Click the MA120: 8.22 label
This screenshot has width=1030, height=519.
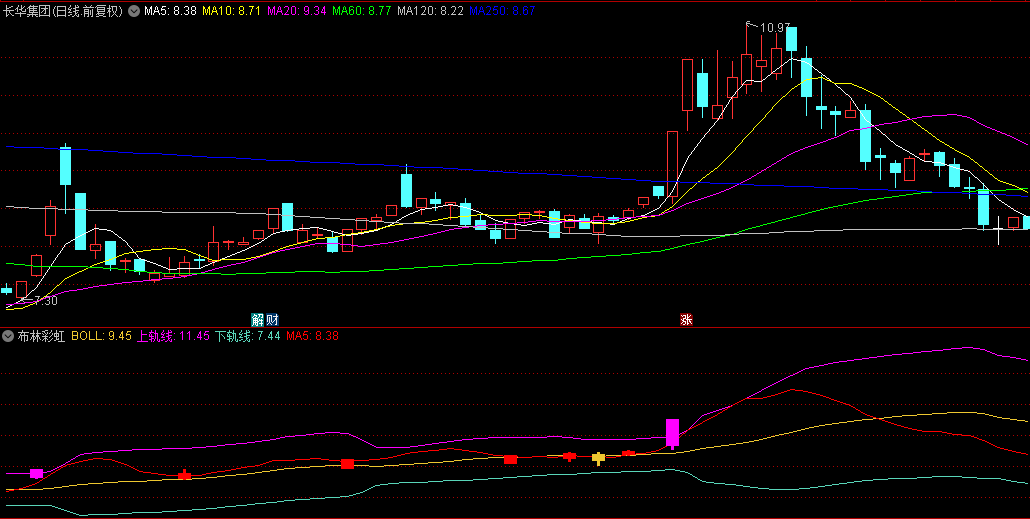pos(431,11)
